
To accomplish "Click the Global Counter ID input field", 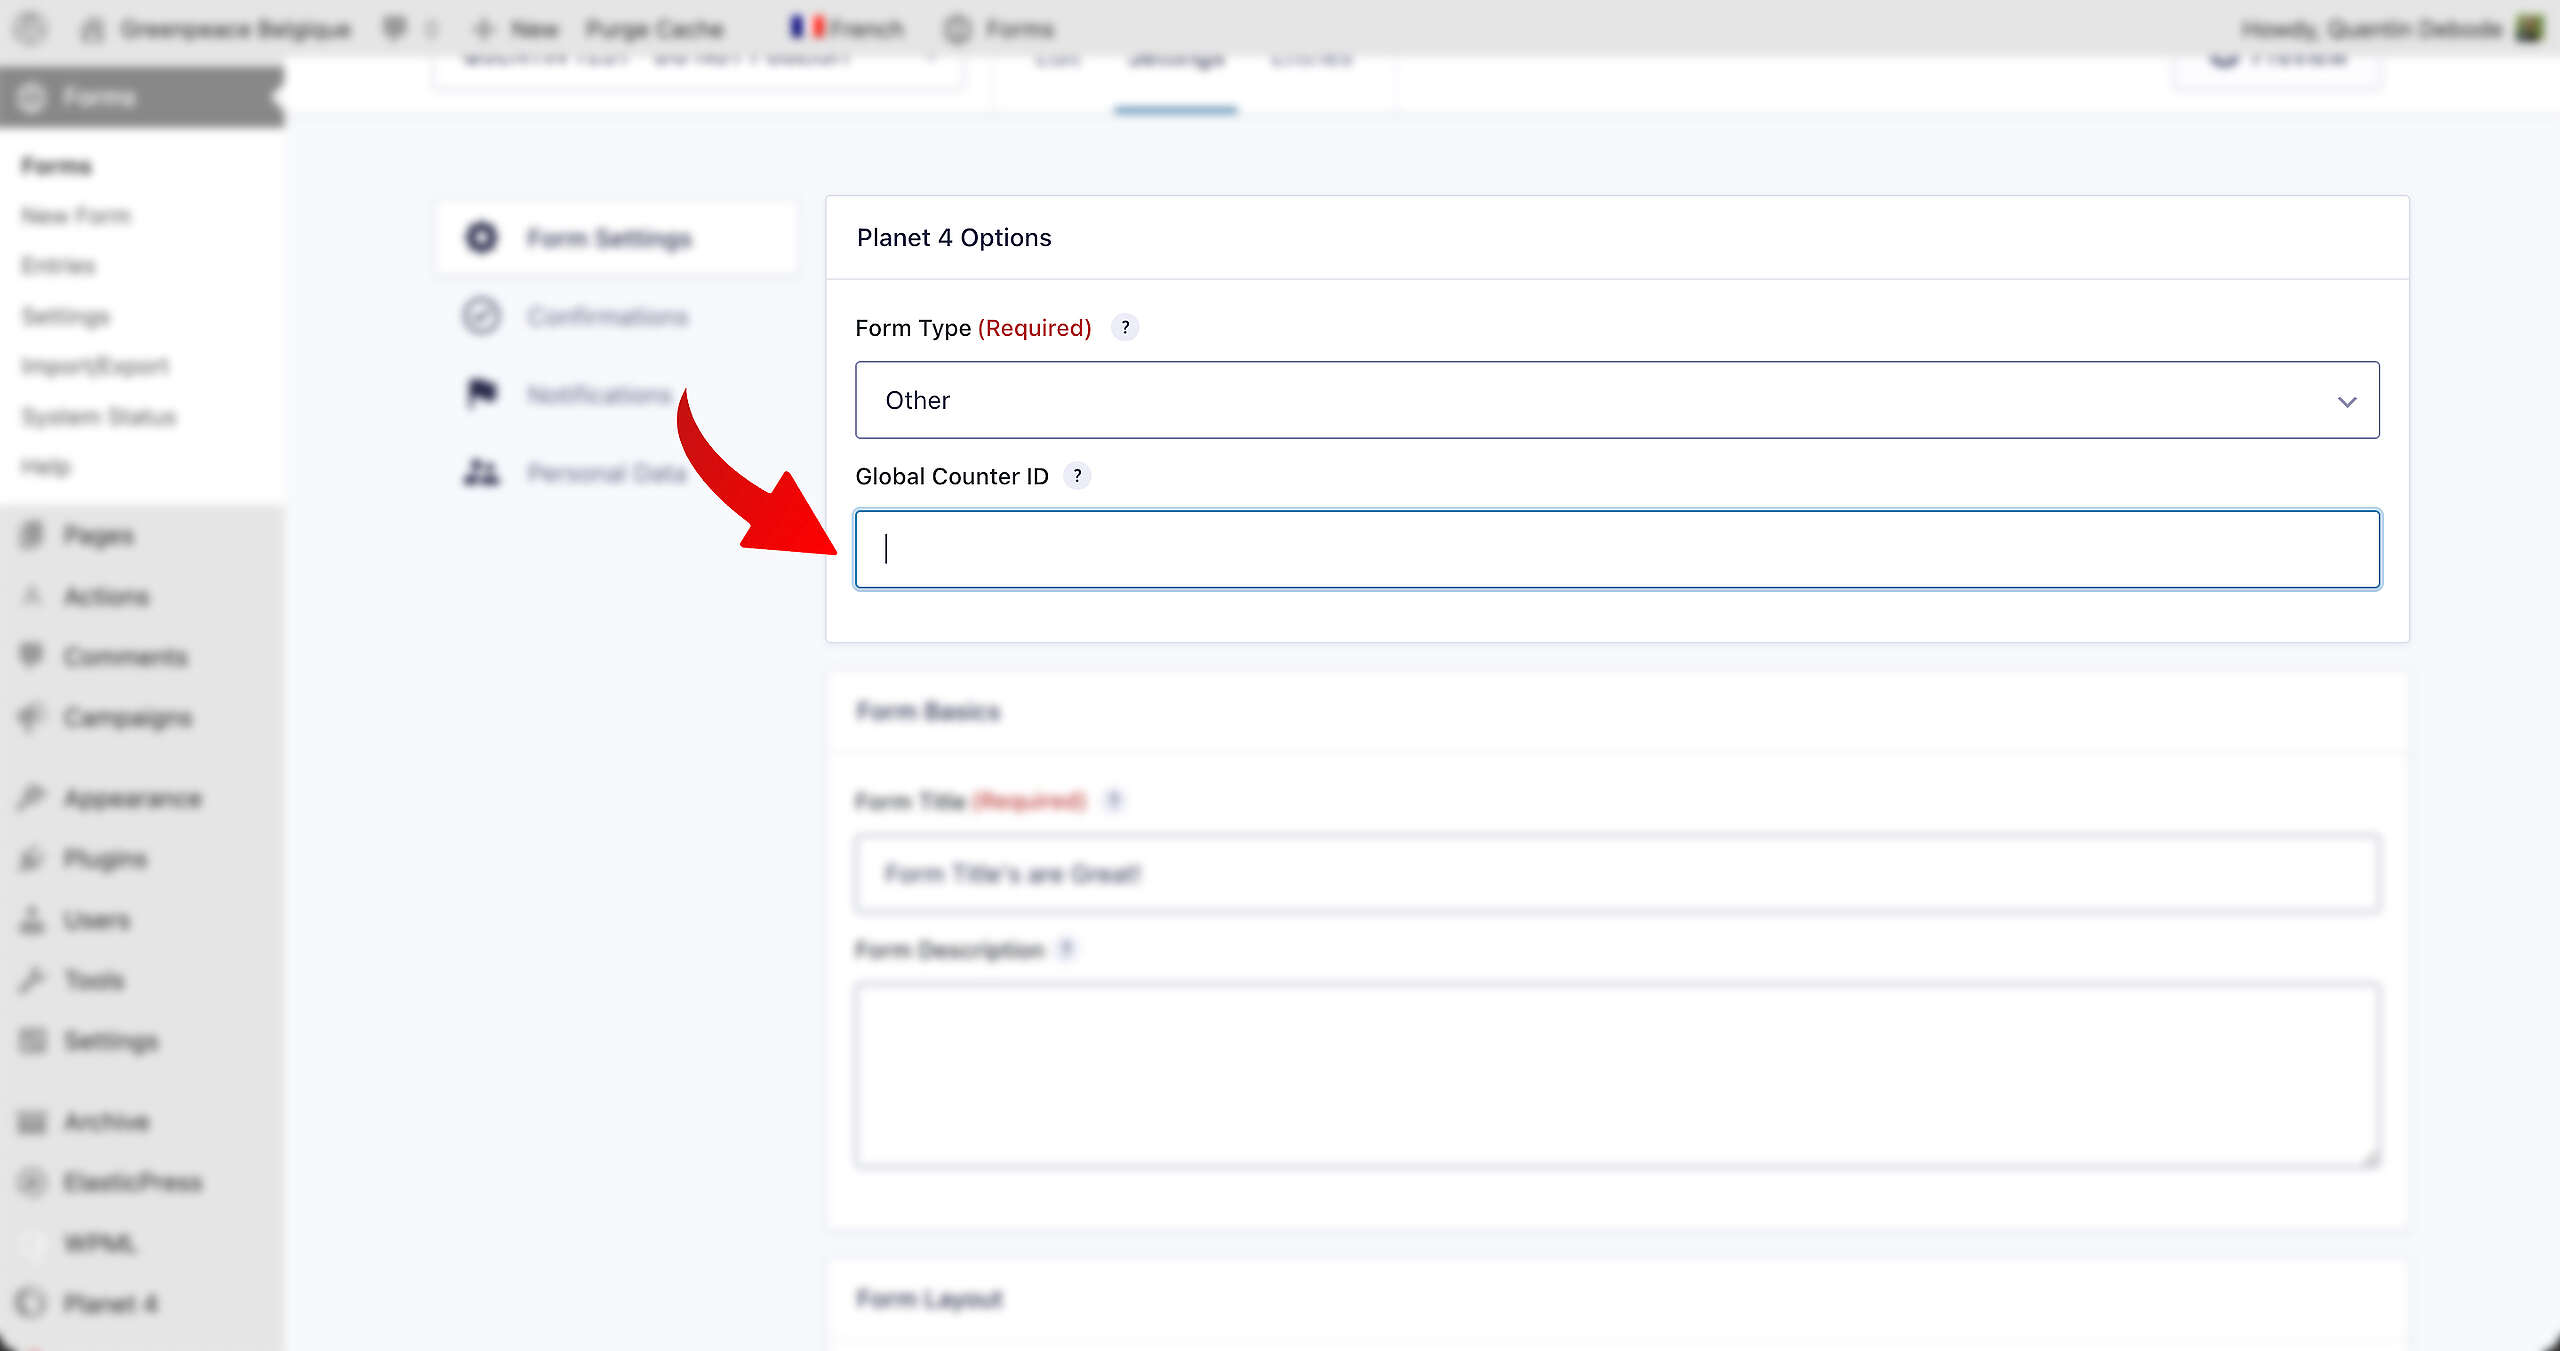I will pos(1617,549).
